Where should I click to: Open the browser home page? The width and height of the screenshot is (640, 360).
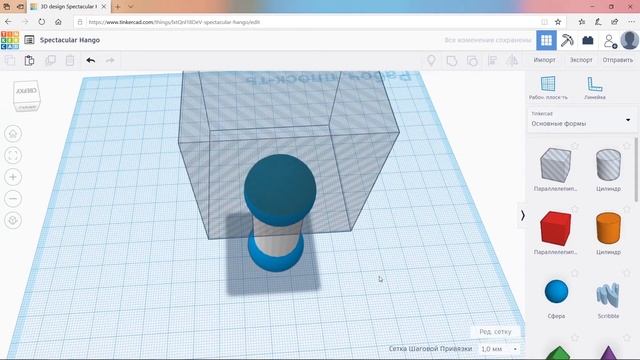click(x=58, y=22)
